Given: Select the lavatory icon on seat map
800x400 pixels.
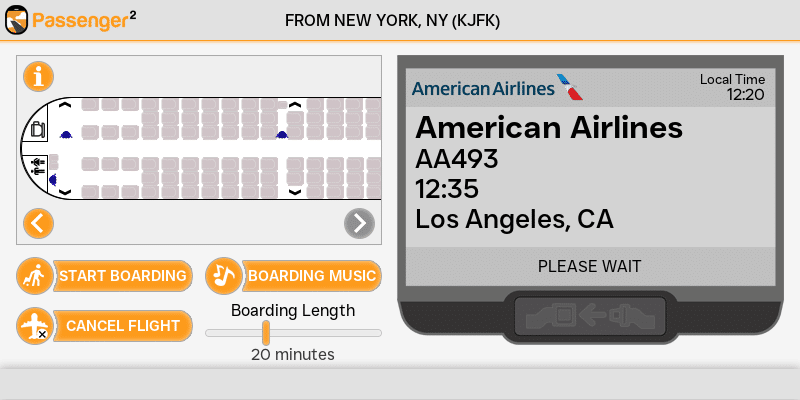Looking at the screenshot, I should [x=38, y=165].
